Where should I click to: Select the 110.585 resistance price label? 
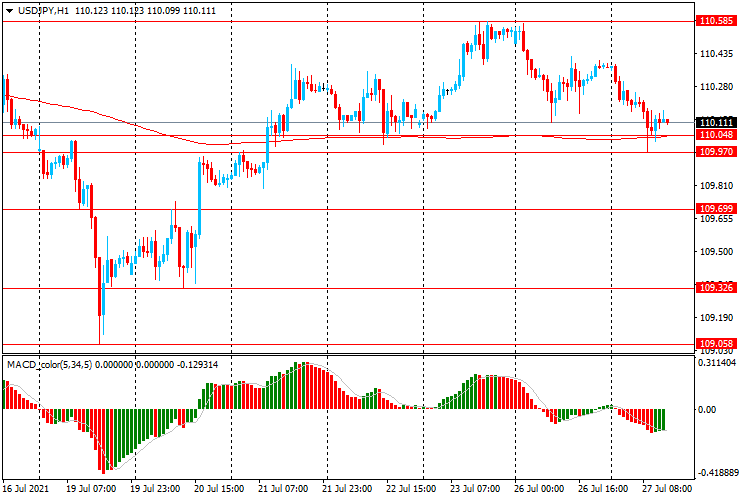[716, 21]
